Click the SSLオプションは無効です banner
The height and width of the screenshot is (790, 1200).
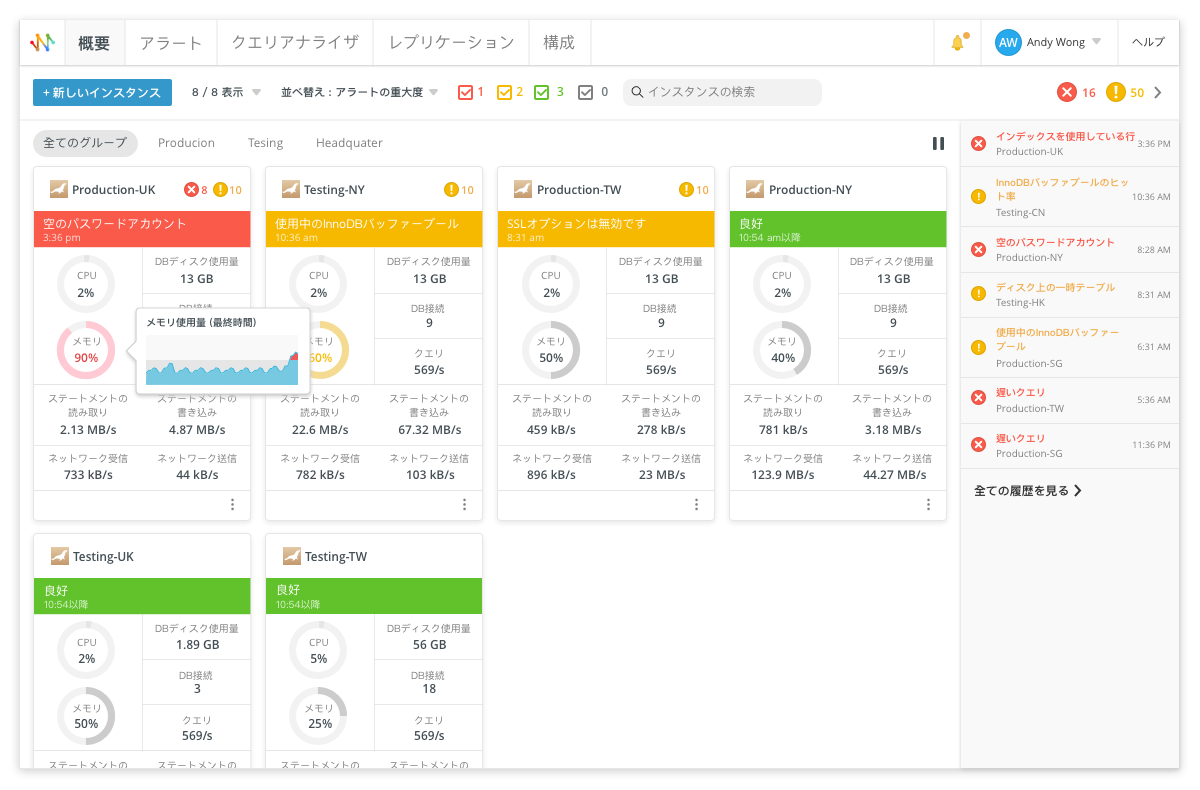606,229
